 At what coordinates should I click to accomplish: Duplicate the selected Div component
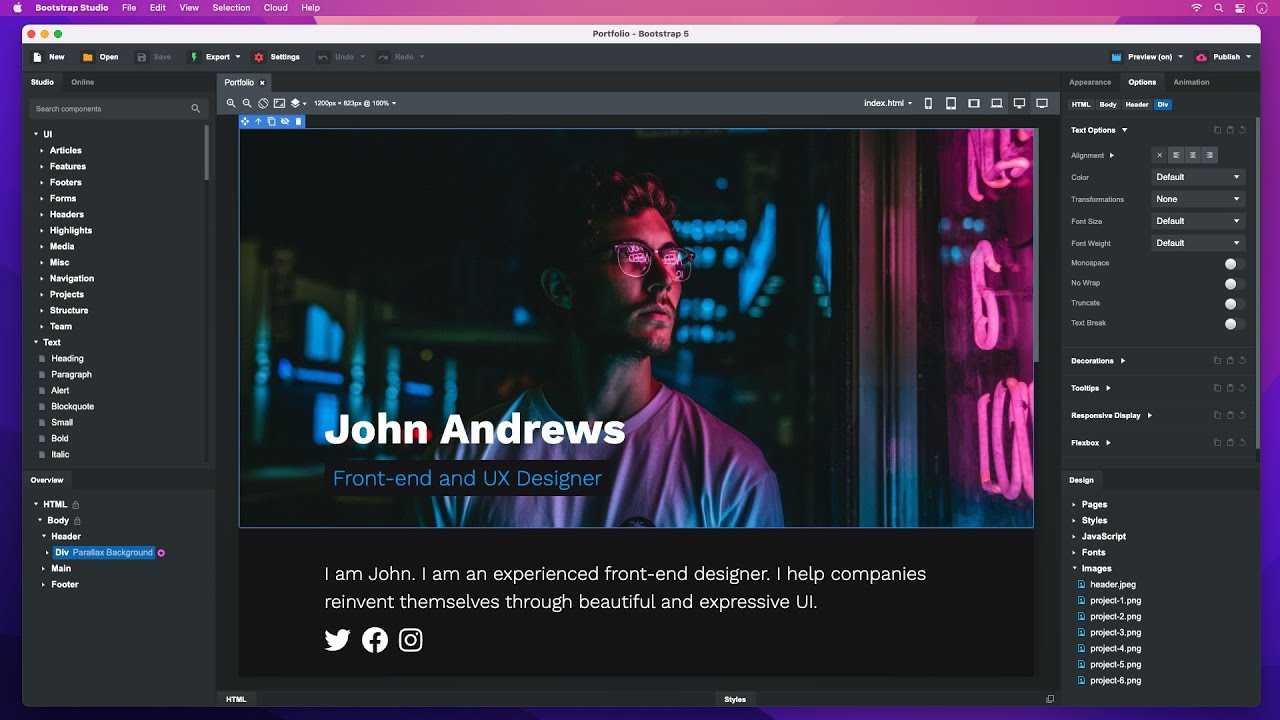click(271, 121)
